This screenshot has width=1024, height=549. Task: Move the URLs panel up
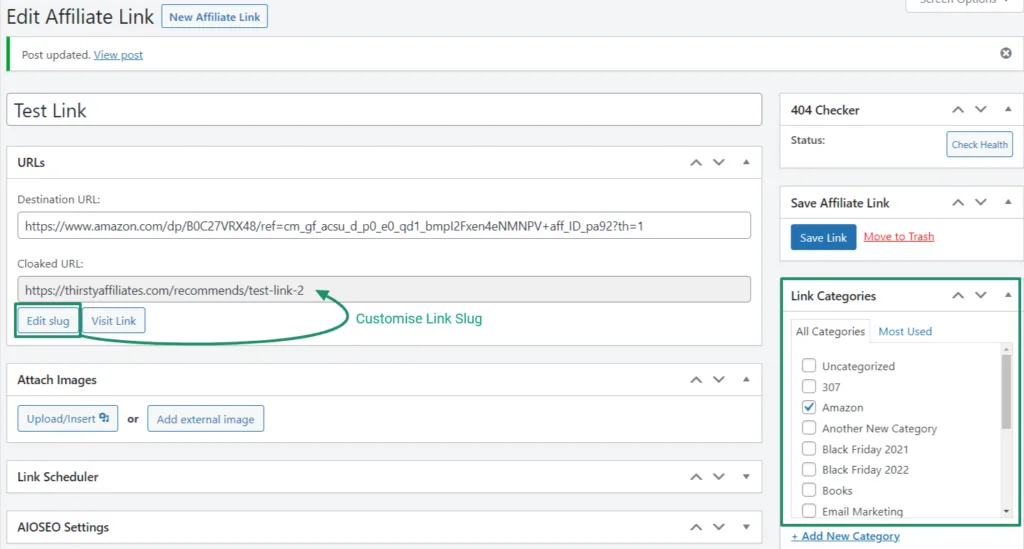tap(696, 162)
